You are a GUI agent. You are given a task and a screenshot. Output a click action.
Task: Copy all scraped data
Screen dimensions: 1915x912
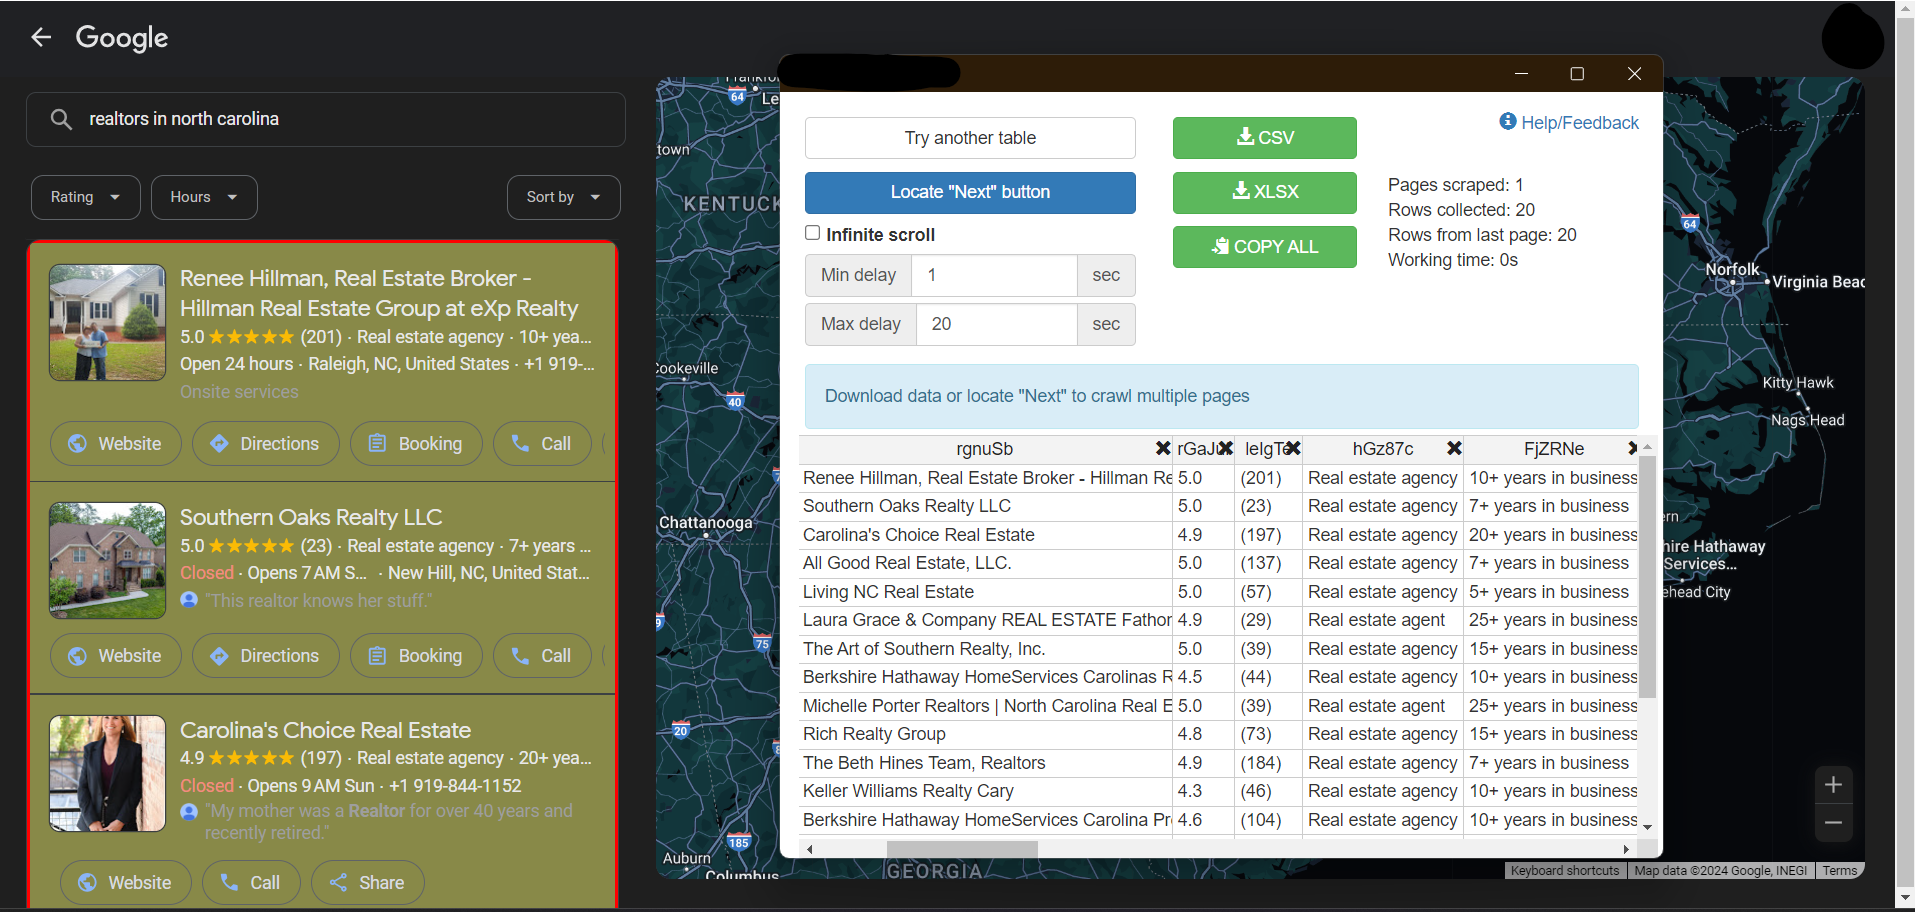point(1264,247)
